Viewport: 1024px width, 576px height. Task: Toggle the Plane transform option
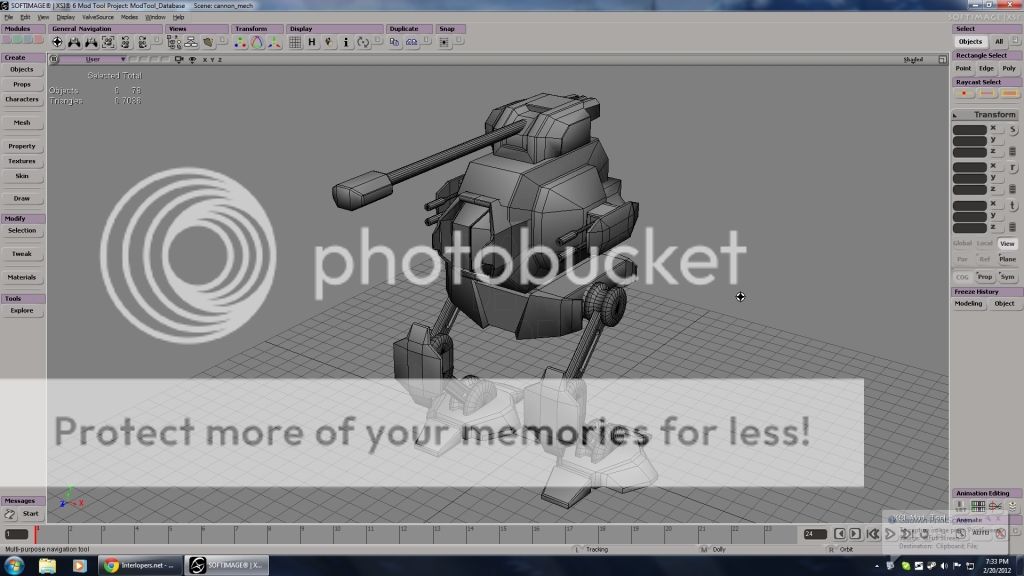[1007, 259]
